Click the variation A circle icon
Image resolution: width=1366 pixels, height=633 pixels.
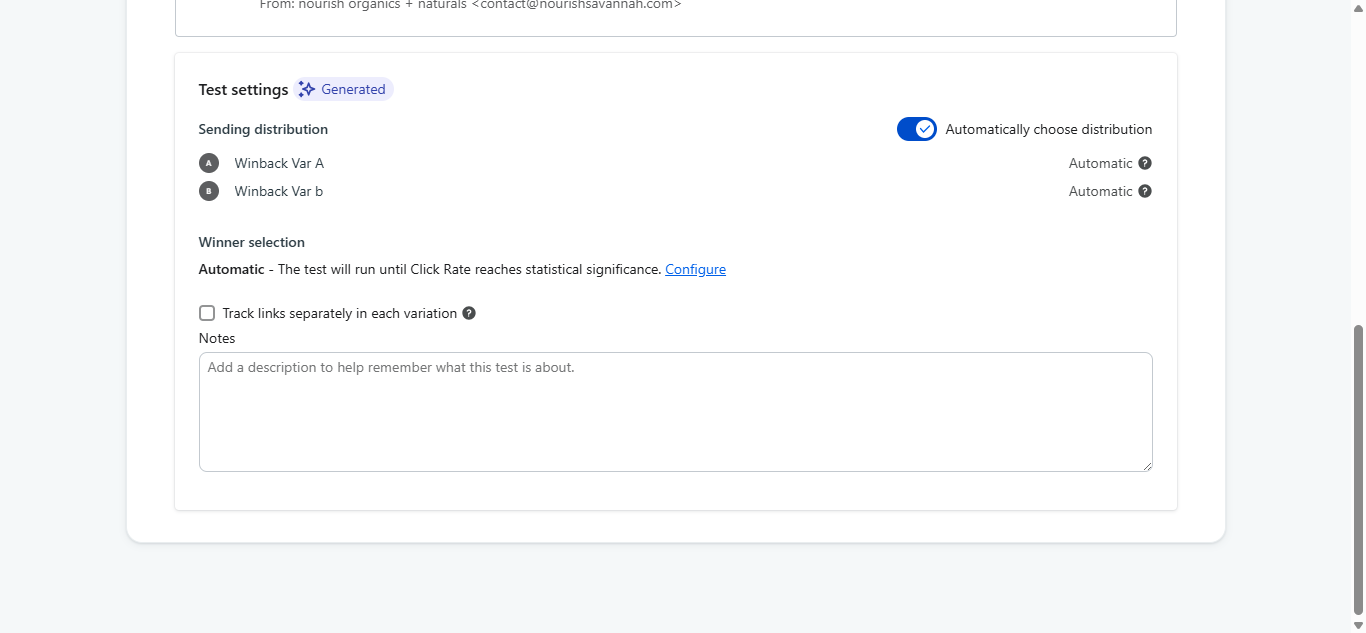pyautogui.click(x=208, y=163)
